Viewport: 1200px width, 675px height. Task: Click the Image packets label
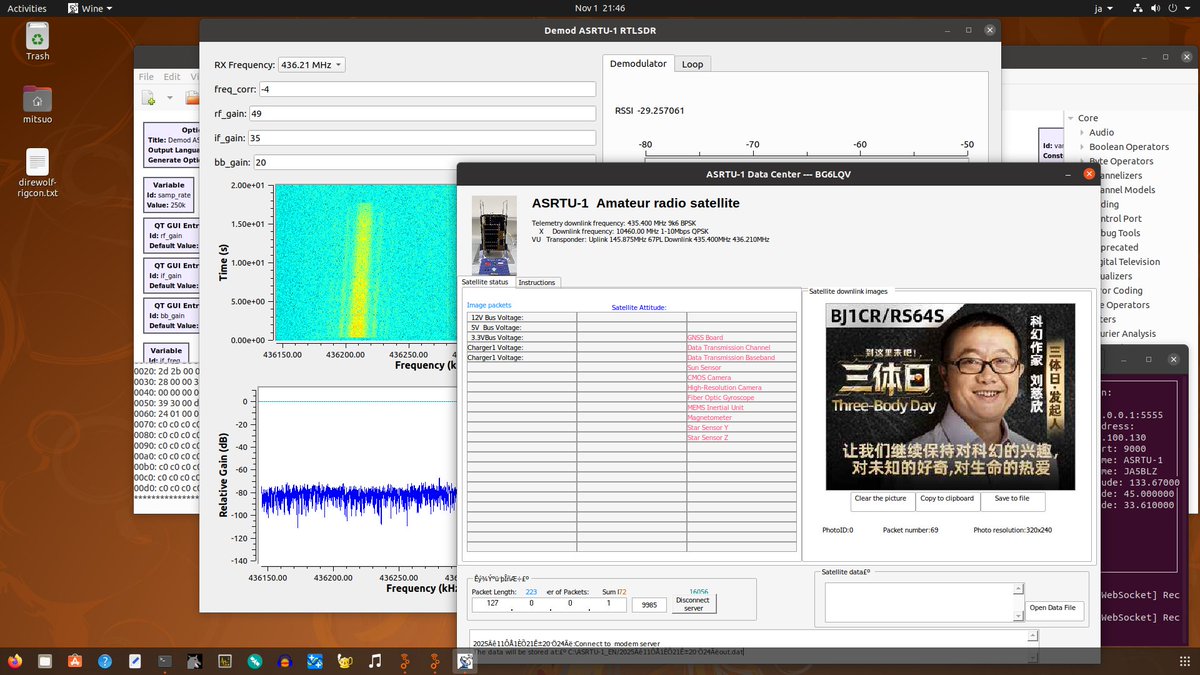(489, 305)
